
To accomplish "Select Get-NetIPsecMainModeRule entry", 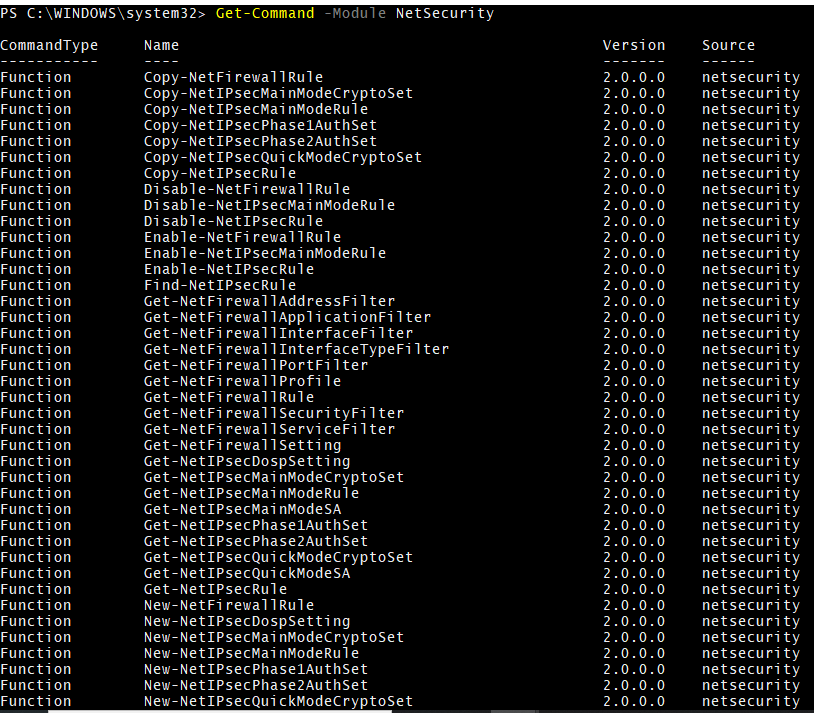I will (x=251, y=493).
